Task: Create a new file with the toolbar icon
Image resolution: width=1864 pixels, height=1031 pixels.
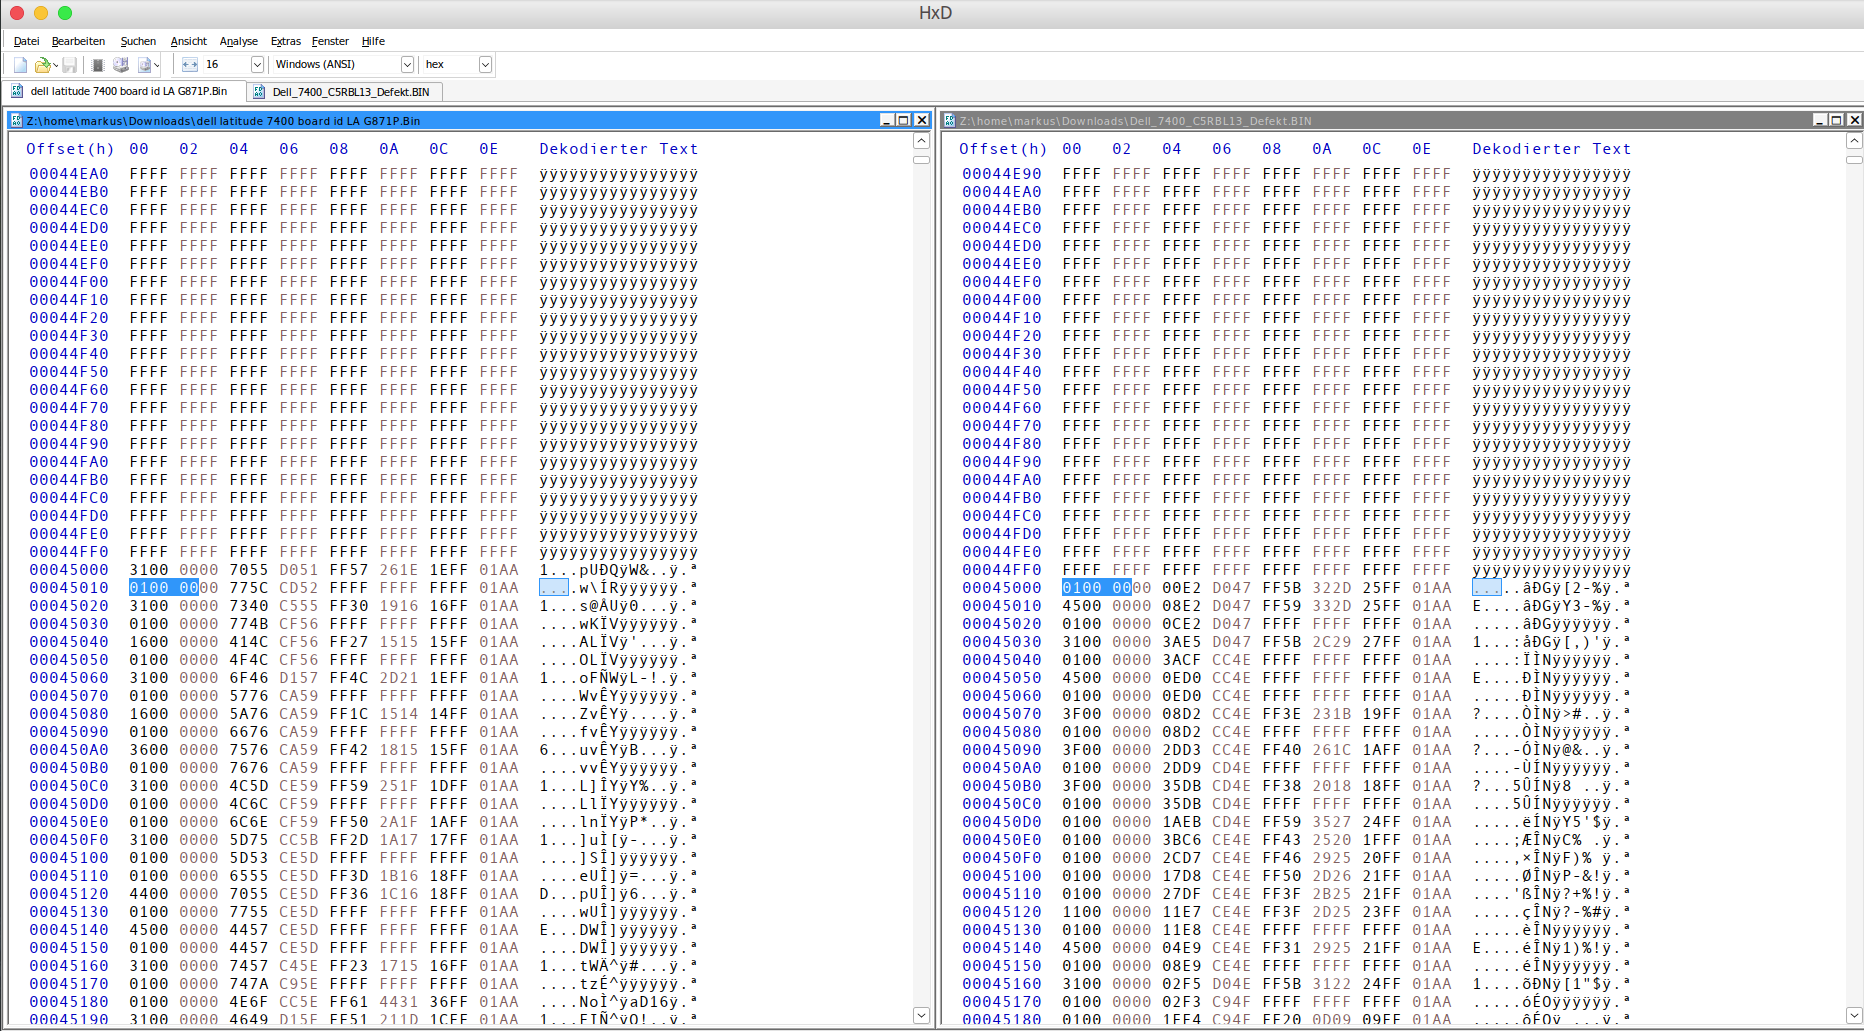Action: tap(20, 65)
